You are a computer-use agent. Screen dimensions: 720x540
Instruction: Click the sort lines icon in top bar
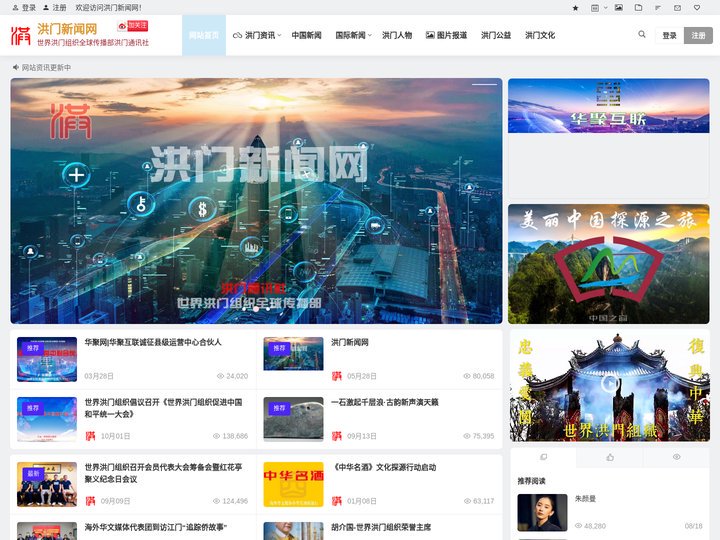pyautogui.click(x=658, y=8)
